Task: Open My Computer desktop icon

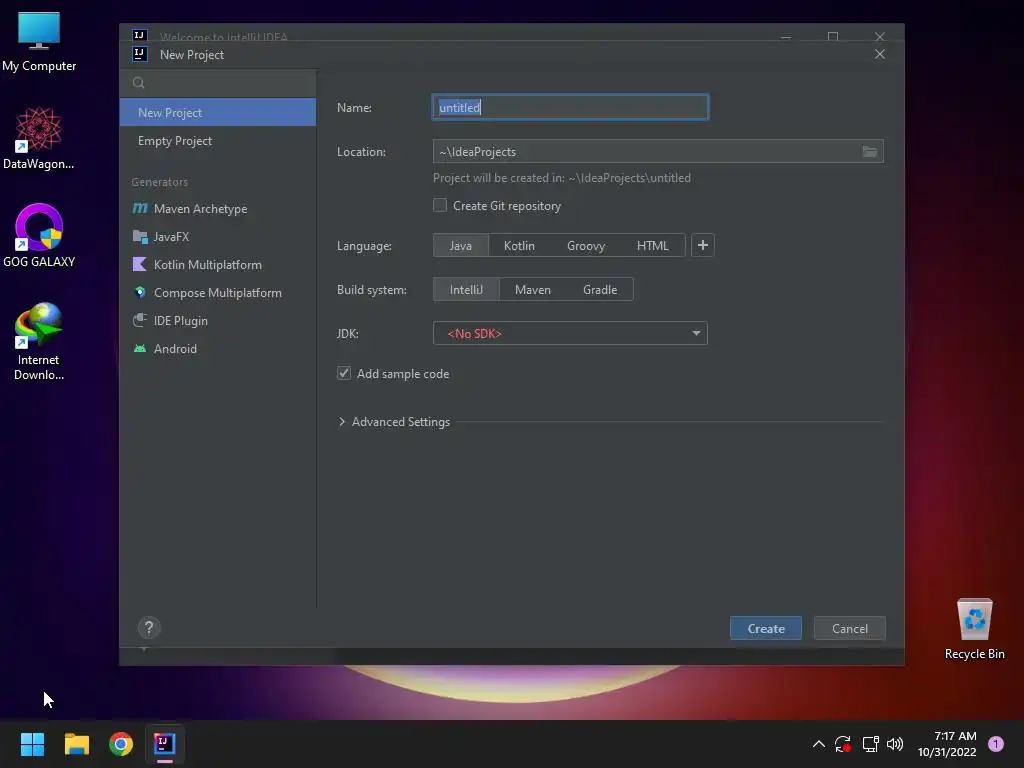Action: point(39,42)
